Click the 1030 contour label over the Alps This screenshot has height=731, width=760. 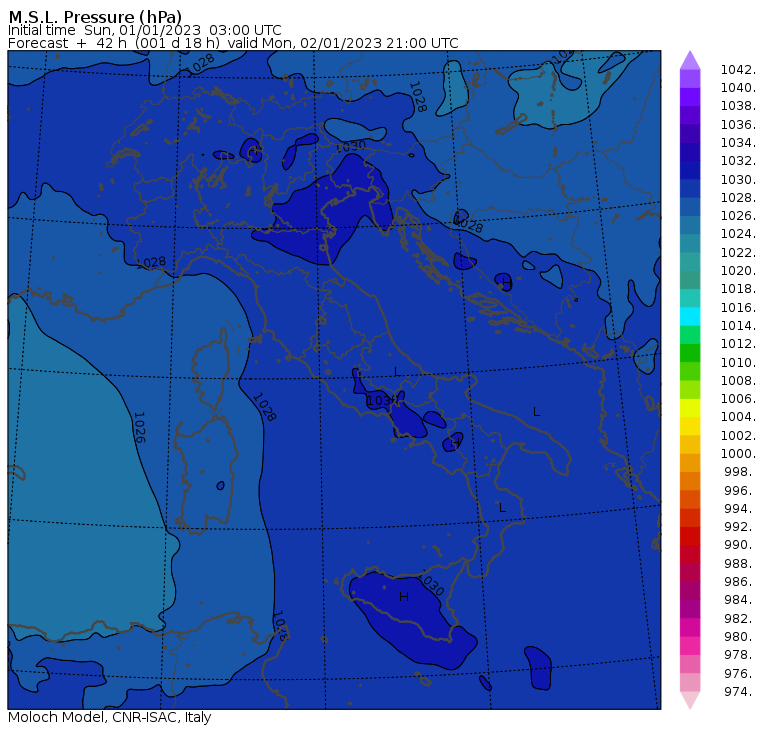[351, 146]
